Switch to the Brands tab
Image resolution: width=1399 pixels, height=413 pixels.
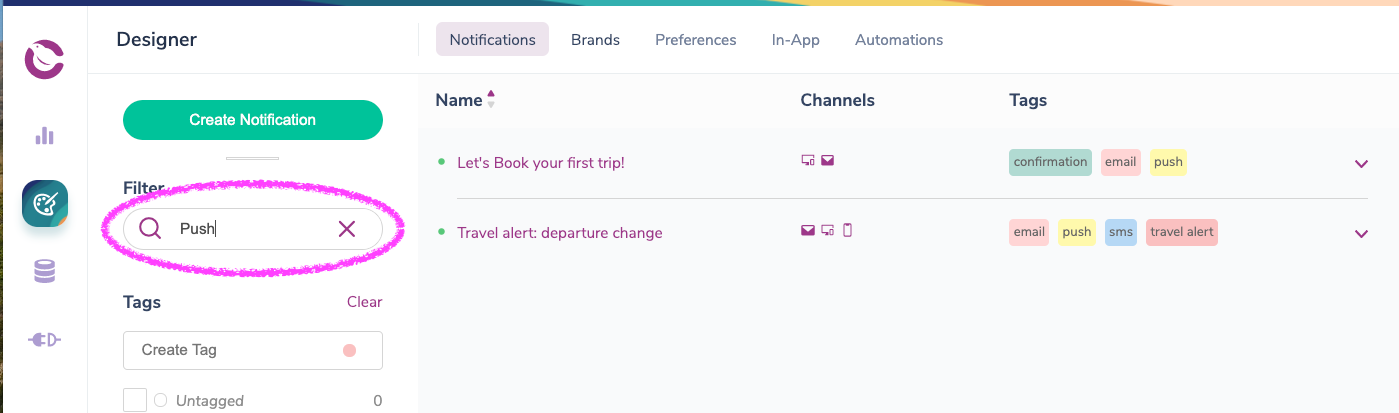[595, 40]
